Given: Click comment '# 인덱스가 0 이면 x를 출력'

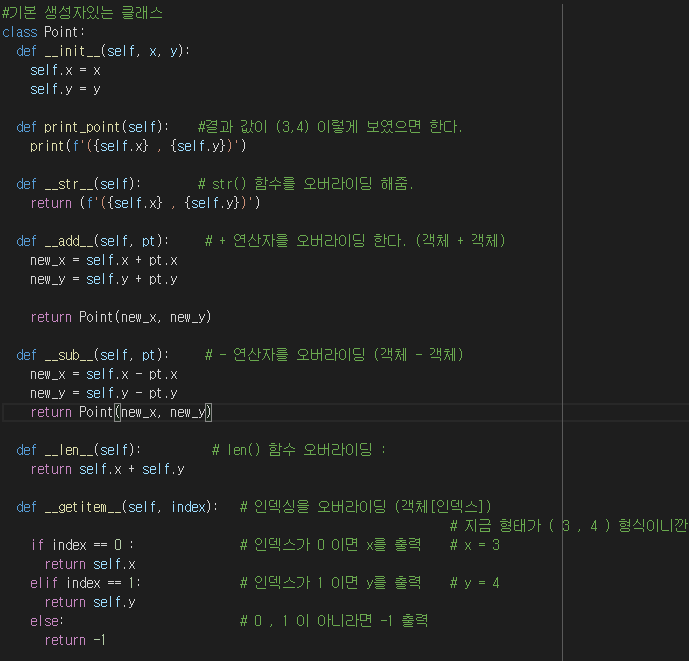Looking at the screenshot, I should 330,545.
